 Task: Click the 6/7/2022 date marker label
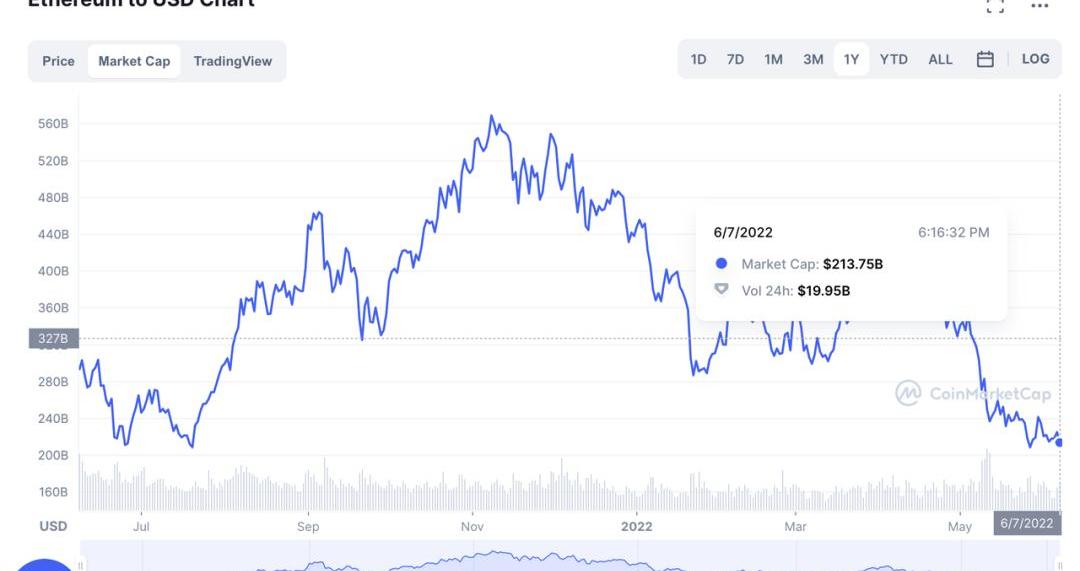(x=1026, y=523)
